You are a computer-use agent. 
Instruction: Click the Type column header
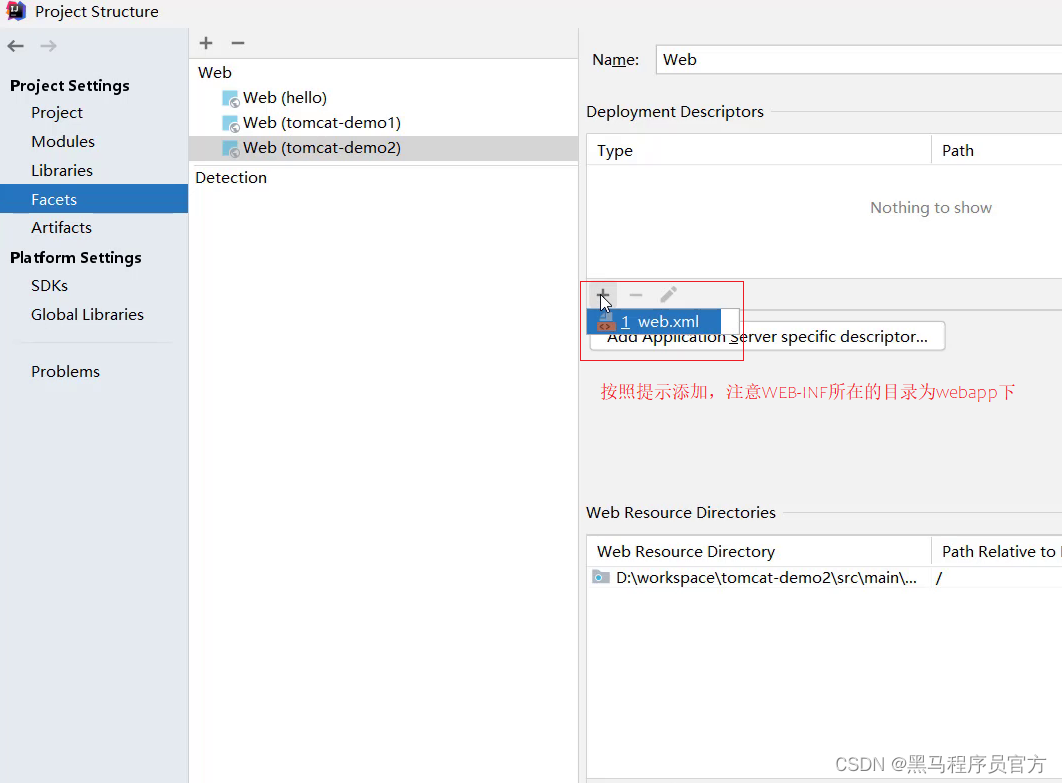[x=759, y=150]
